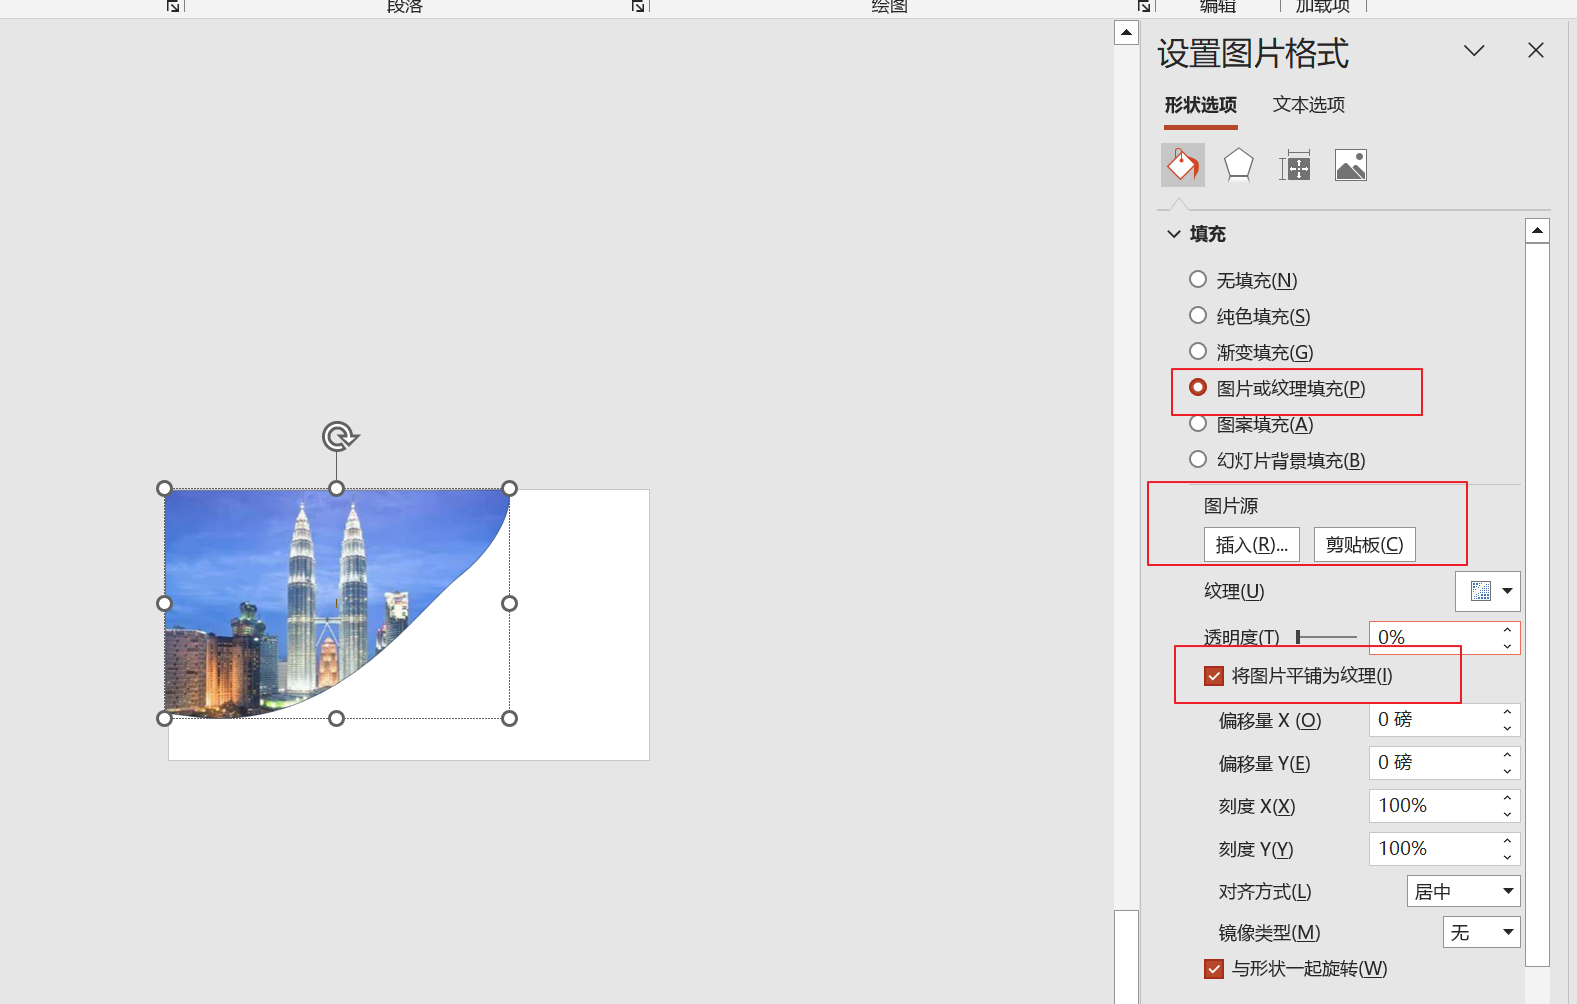Image resolution: width=1577 pixels, height=1004 pixels.
Task: Click the 剪贴板(C) button
Action: click(1365, 545)
